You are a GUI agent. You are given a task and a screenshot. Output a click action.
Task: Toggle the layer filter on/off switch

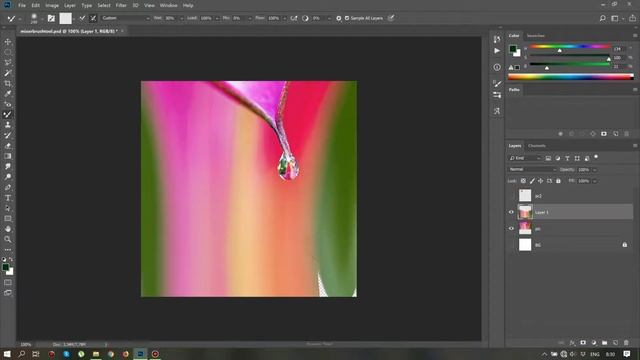click(x=596, y=157)
